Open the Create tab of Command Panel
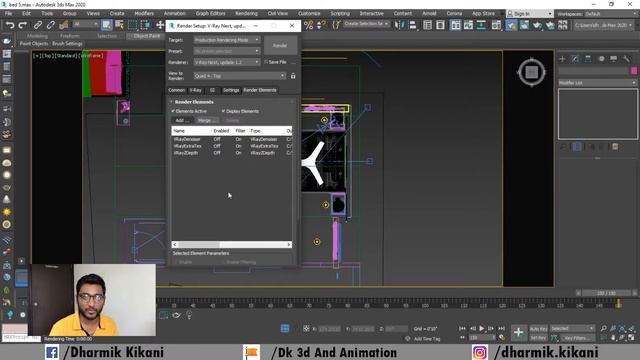The image size is (640, 360). point(562,59)
